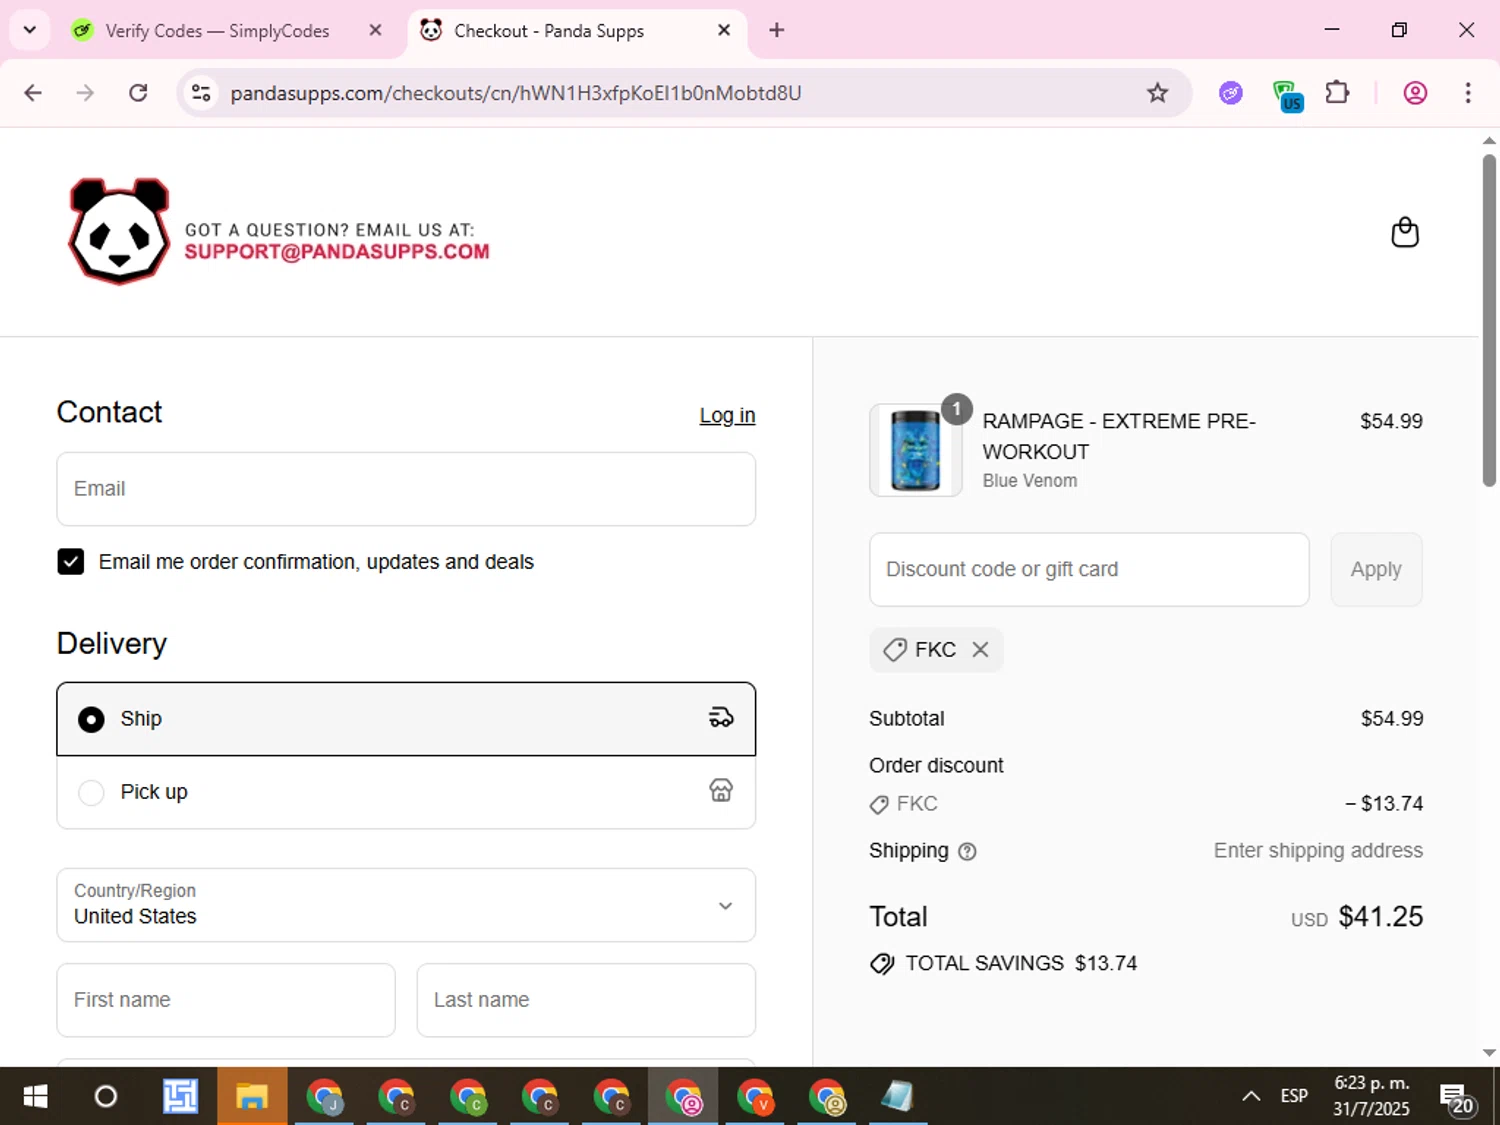This screenshot has height=1125, width=1500.
Task: Bookmark this page with the star icon
Action: tap(1157, 93)
